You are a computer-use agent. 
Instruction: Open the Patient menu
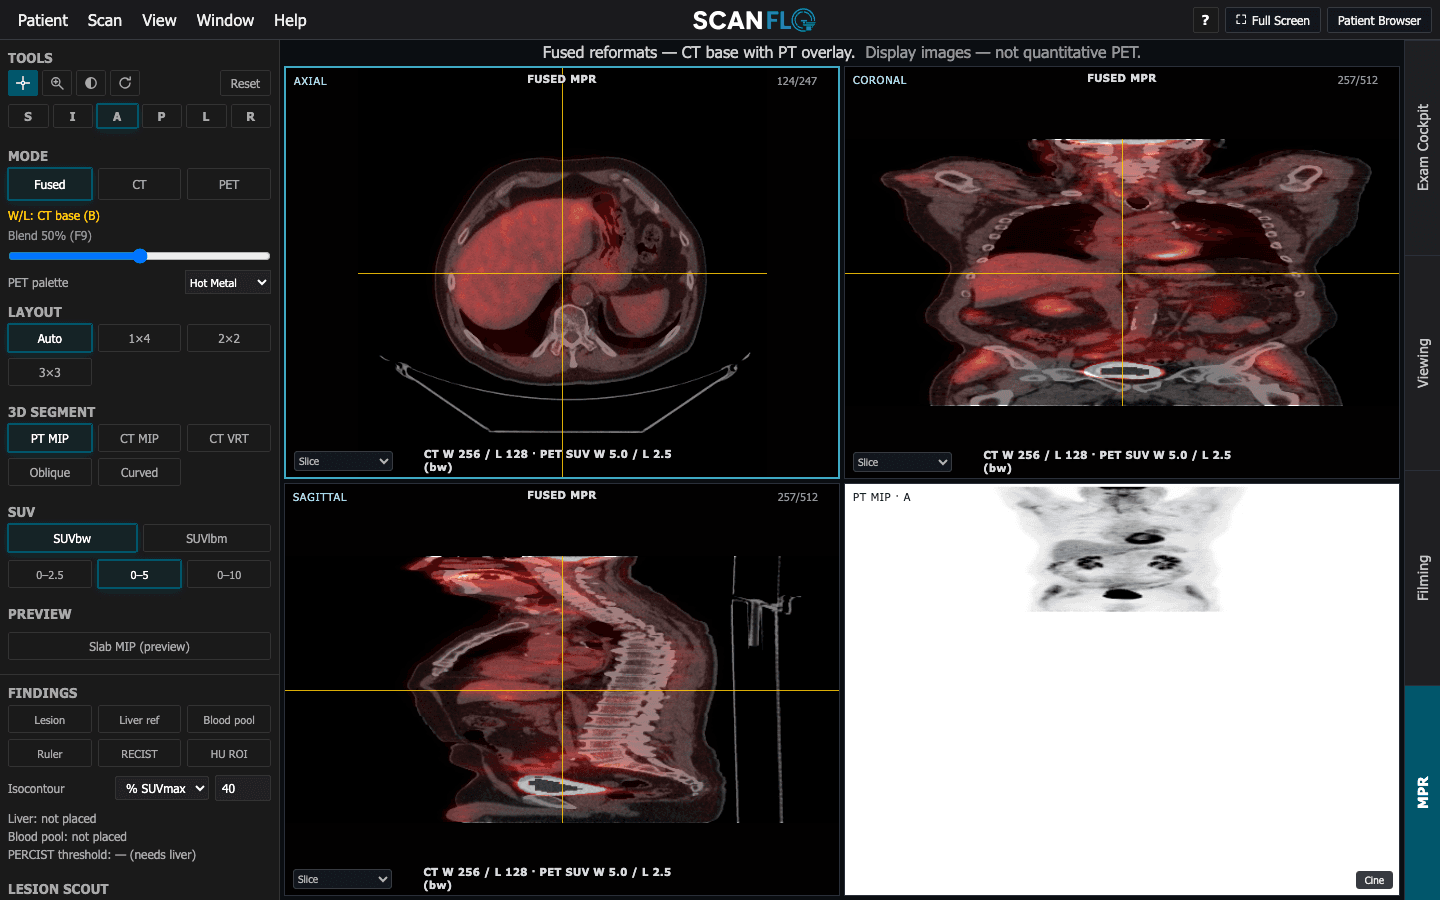click(x=43, y=20)
